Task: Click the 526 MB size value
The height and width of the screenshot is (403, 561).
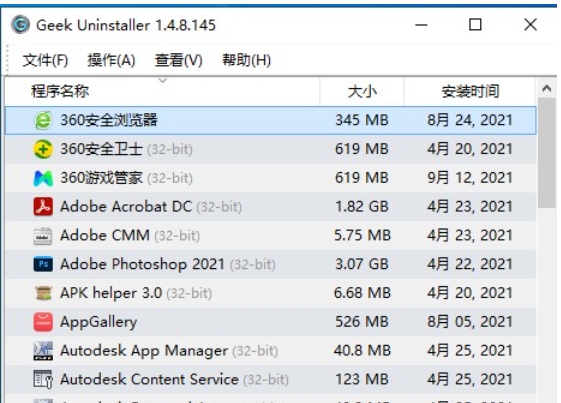Action: coord(362,322)
